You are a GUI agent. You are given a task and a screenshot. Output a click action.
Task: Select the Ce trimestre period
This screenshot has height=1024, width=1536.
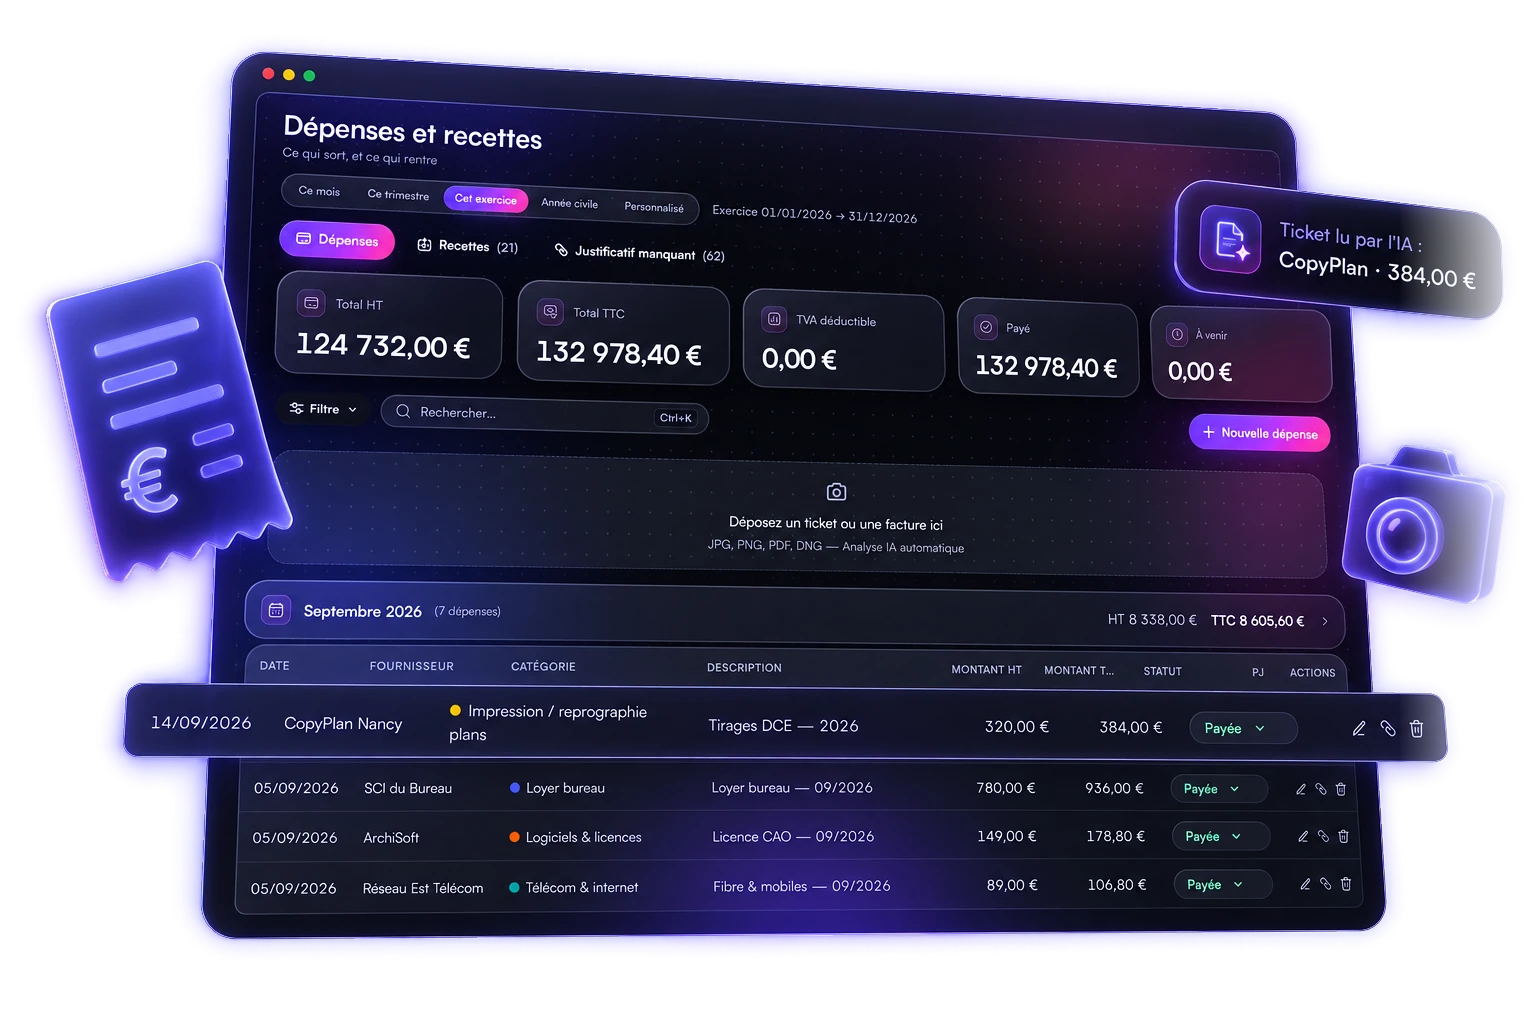pos(398,195)
